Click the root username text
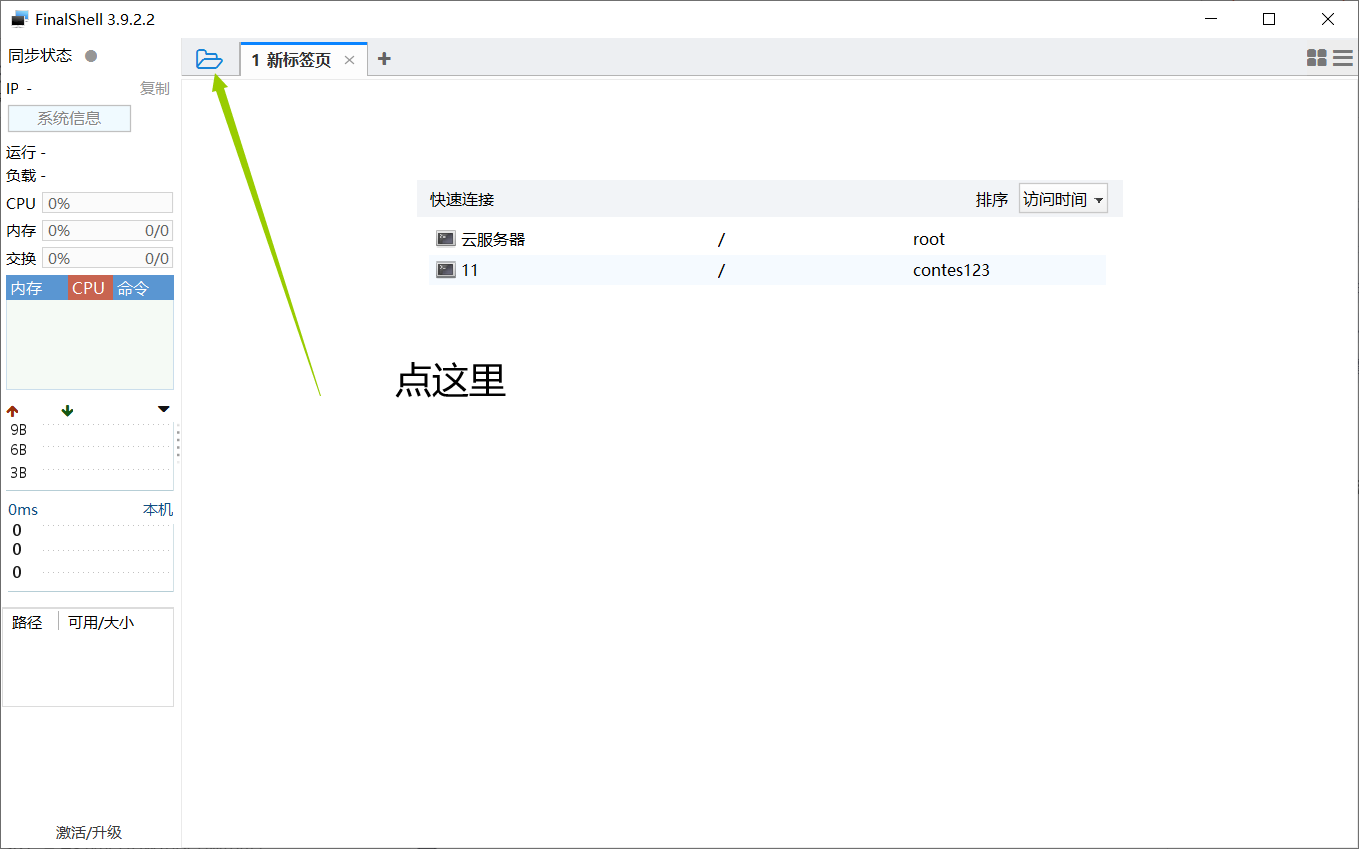This screenshot has width=1359, height=849. [x=929, y=240]
